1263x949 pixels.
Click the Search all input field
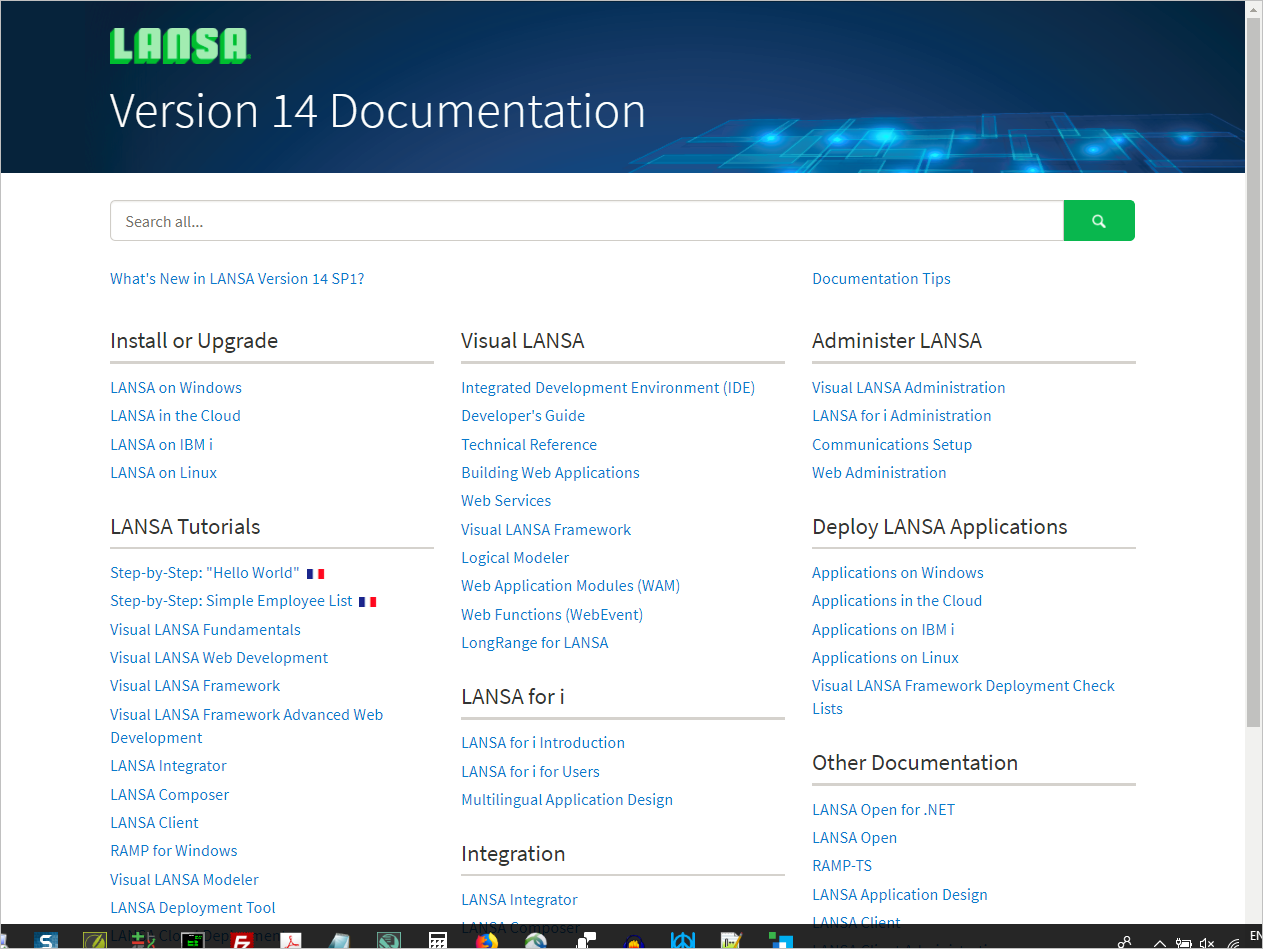tap(587, 221)
